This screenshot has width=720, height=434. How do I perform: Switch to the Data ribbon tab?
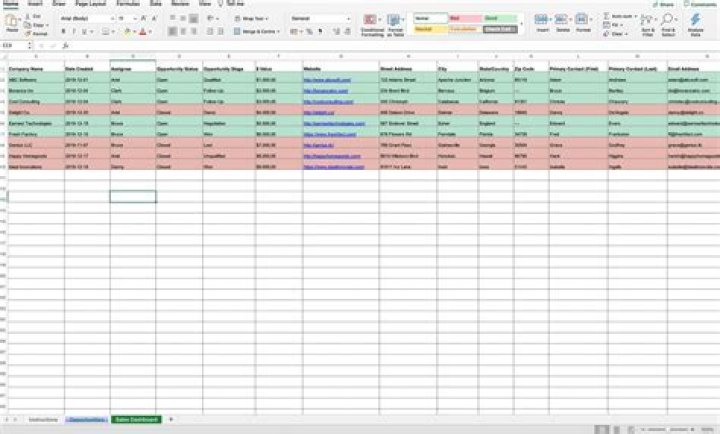(x=156, y=4)
